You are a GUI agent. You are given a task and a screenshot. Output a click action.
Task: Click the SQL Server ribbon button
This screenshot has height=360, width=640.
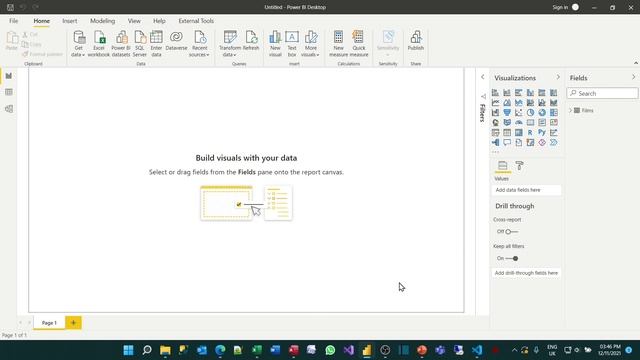[140, 44]
